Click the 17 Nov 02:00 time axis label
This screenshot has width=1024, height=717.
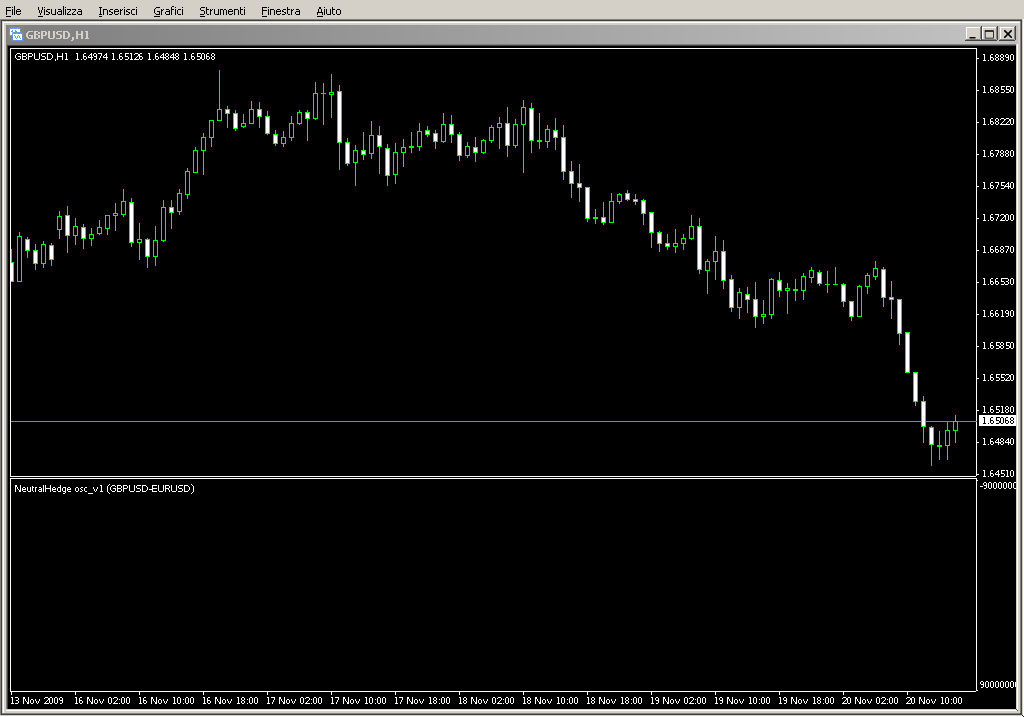coord(294,701)
